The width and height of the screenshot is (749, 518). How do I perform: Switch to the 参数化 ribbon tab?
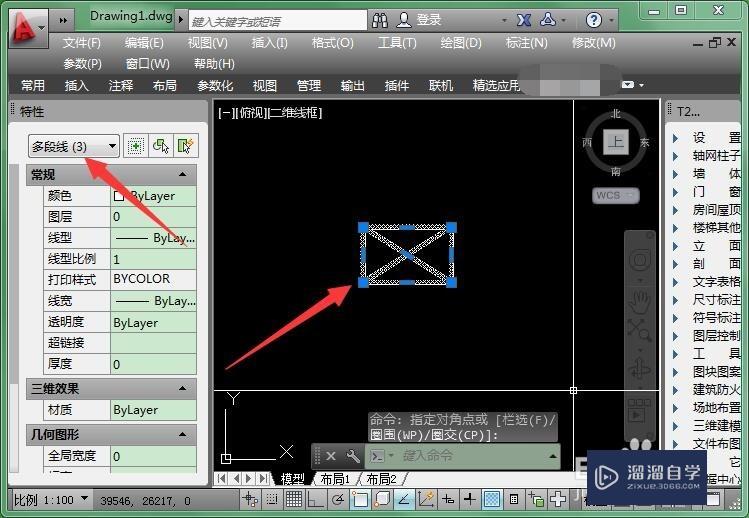(215, 86)
